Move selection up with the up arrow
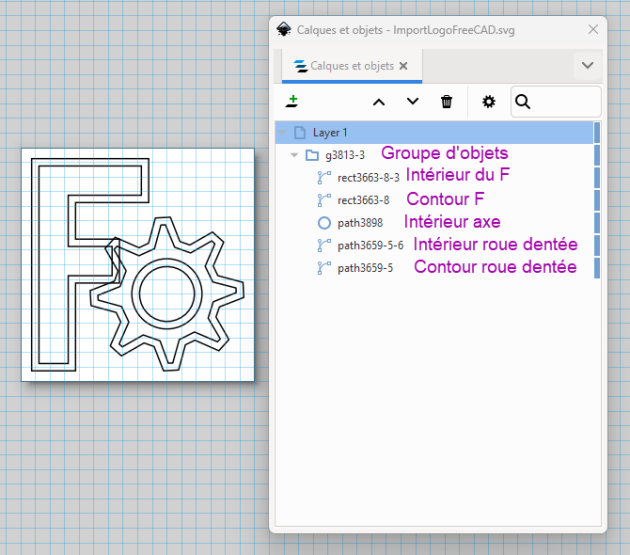 379,101
